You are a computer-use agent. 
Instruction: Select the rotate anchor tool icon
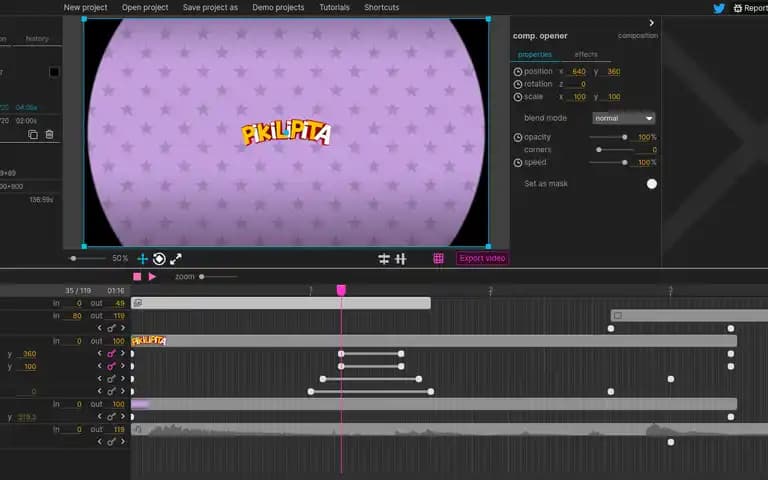click(x=159, y=259)
